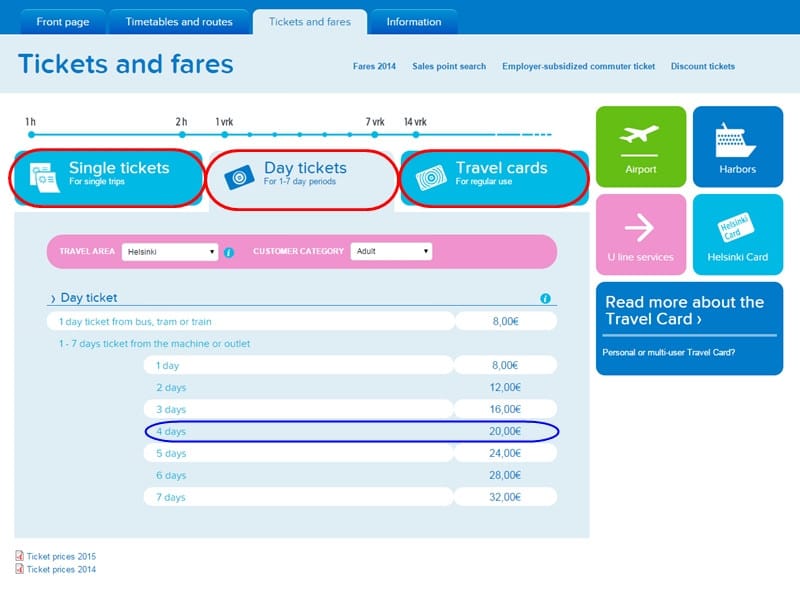Open the Front page tab
The image size is (800, 600).
[63, 22]
